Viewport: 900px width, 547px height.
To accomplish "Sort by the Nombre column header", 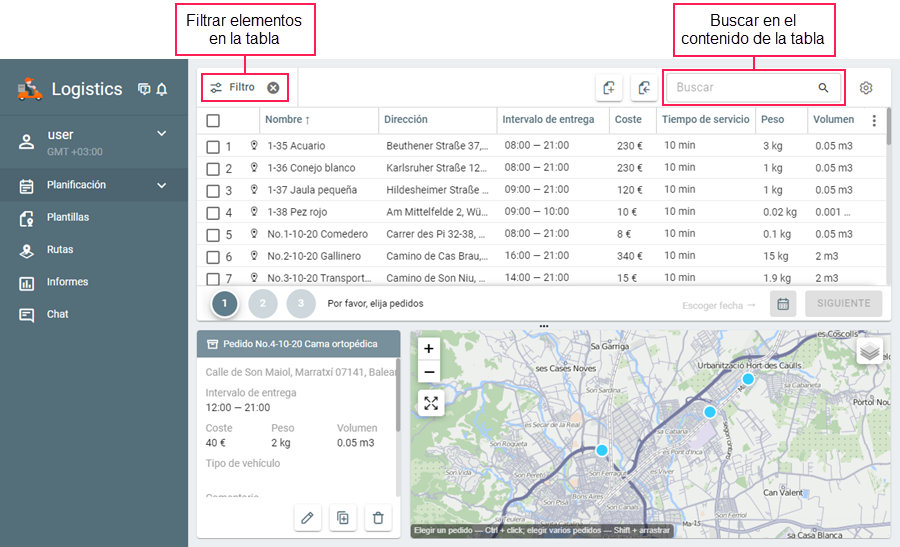I will tap(287, 119).
